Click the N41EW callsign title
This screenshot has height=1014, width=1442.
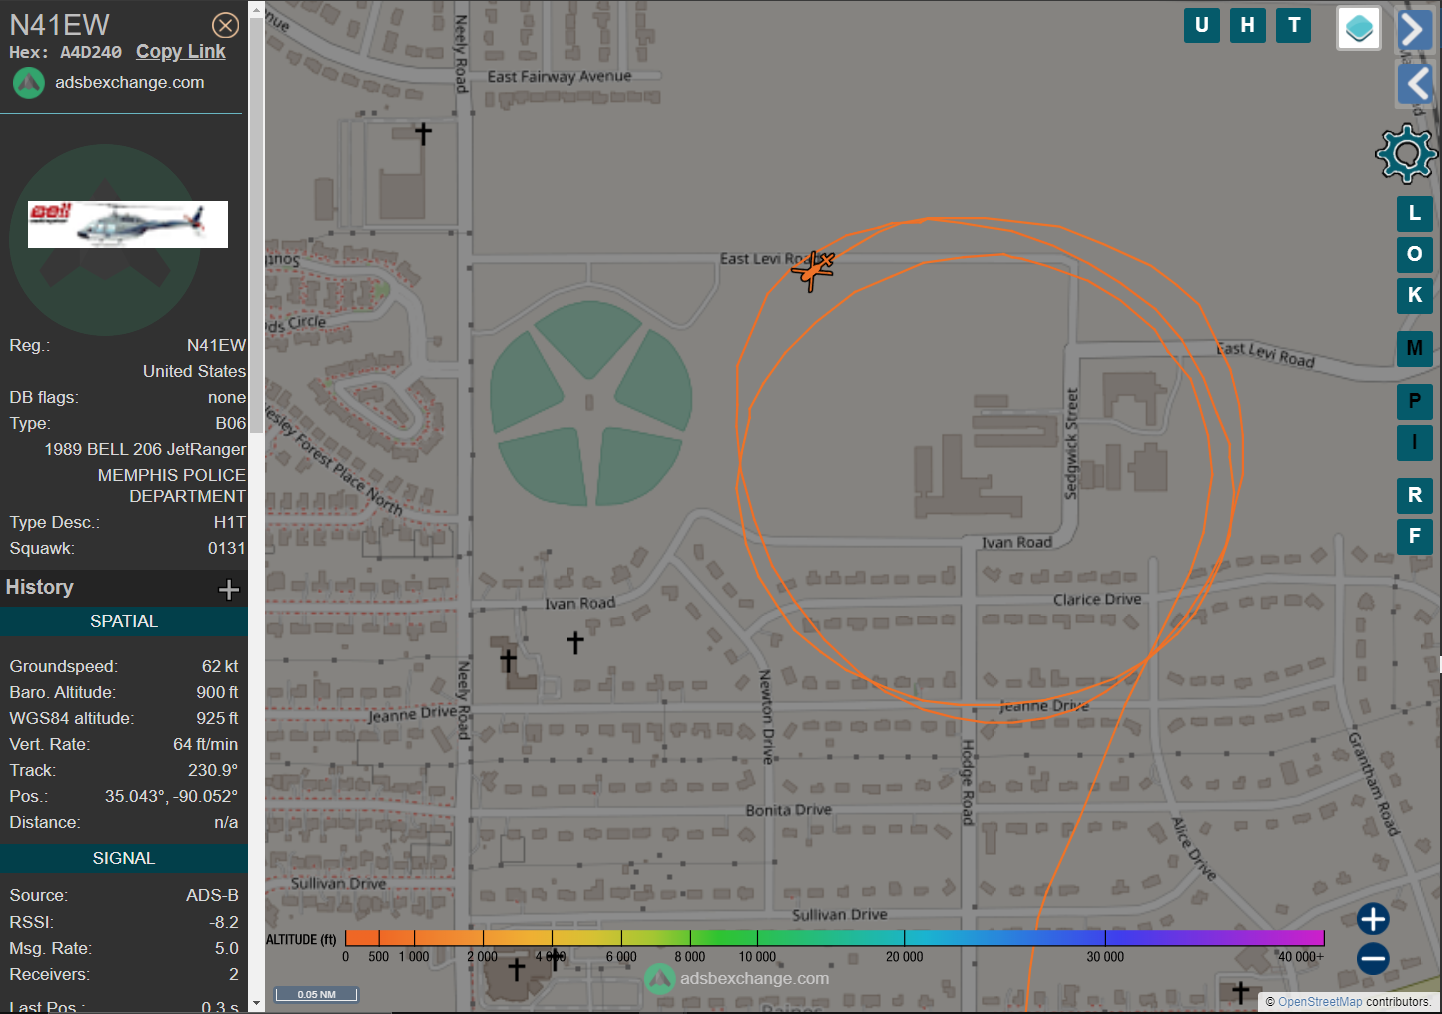(60, 25)
